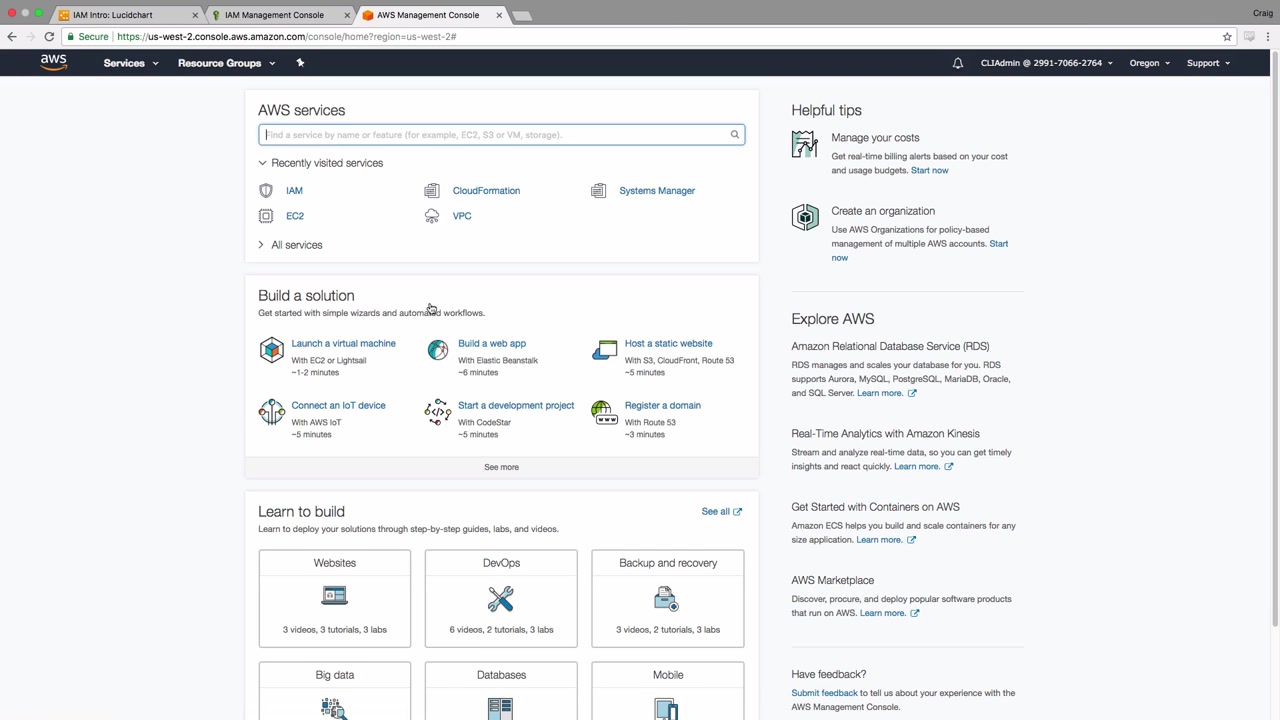Click the browser reload icon
1280x720 pixels.
click(49, 37)
